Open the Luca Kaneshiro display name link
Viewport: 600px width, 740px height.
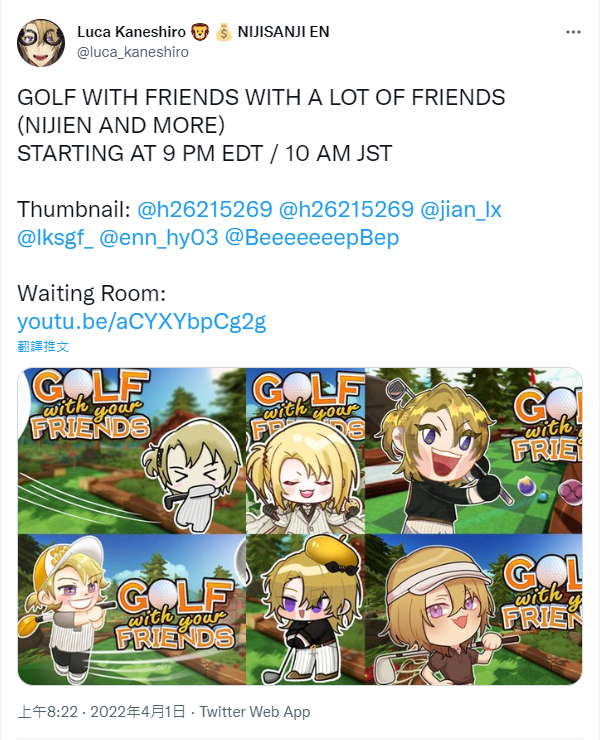point(131,32)
